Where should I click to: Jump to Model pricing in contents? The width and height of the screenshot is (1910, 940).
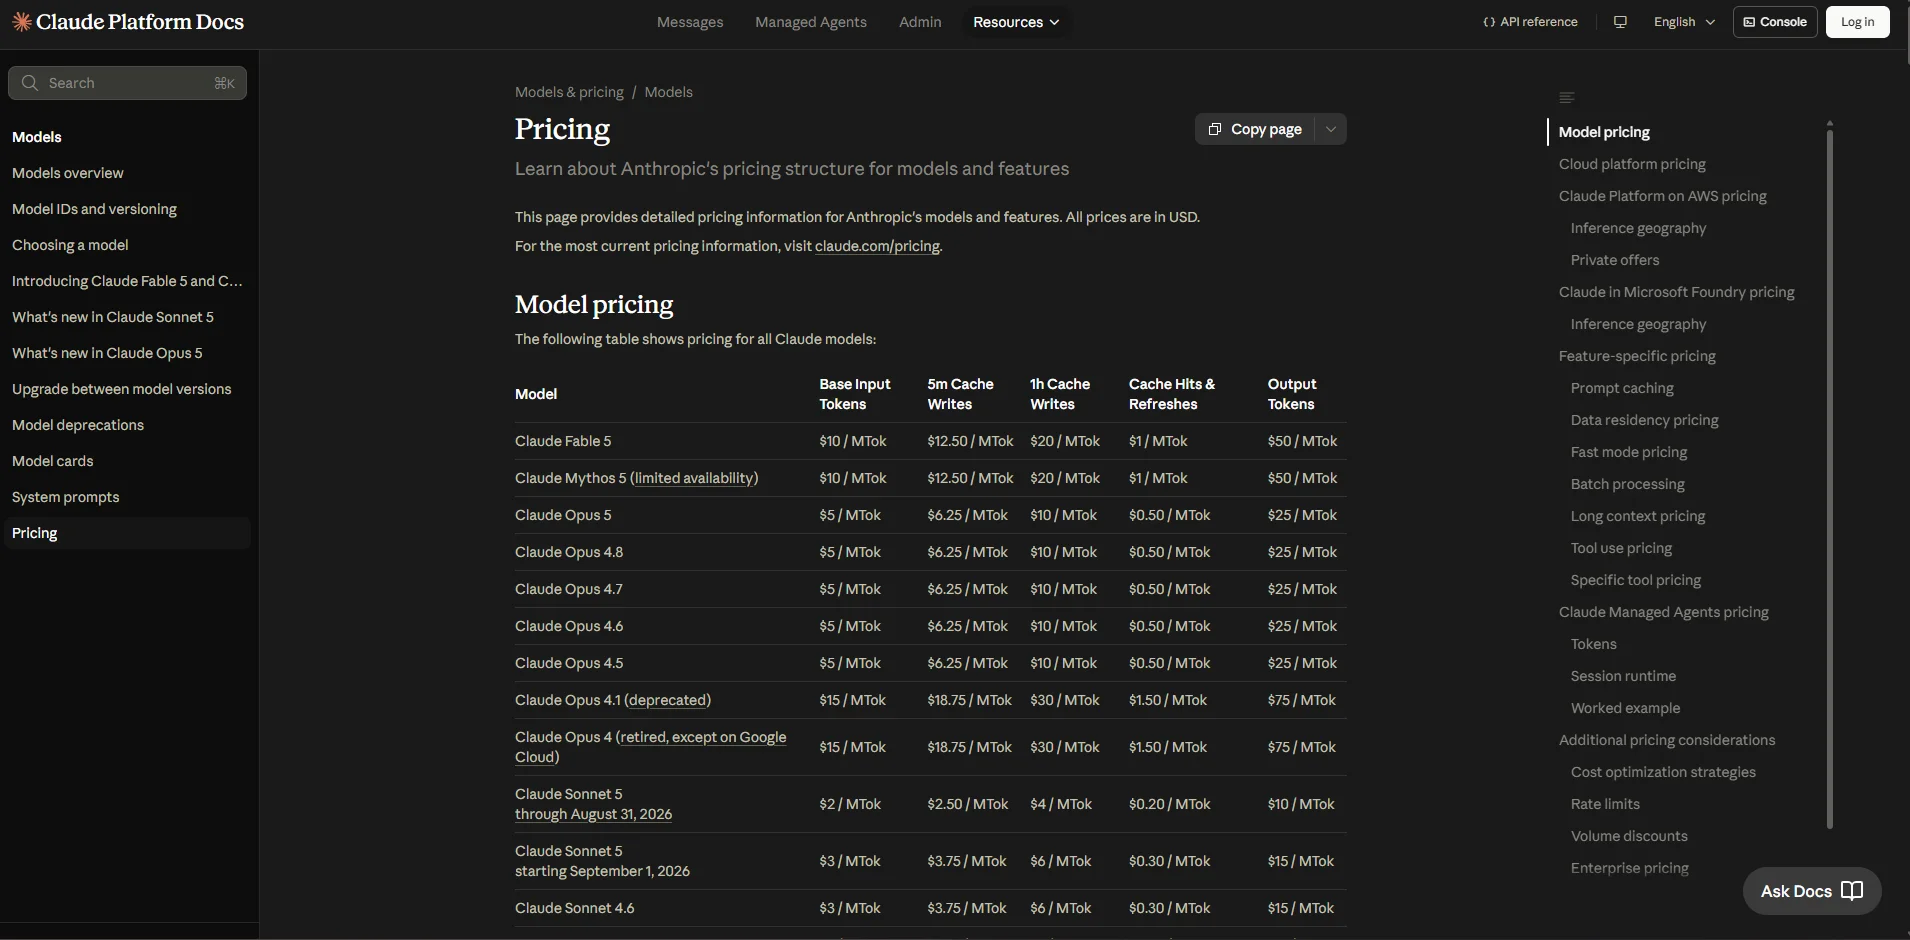[1604, 132]
